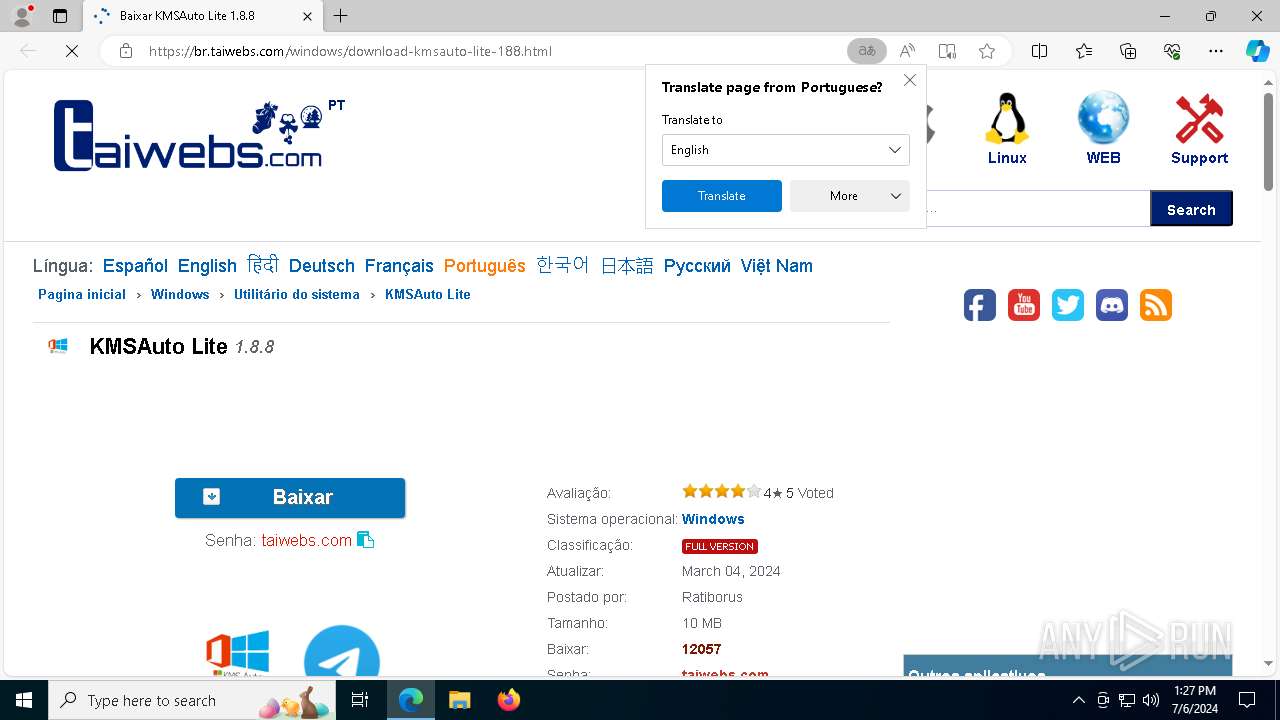1280x720 pixels.
Task: Switch language to Korean 한국어
Action: tap(563, 266)
